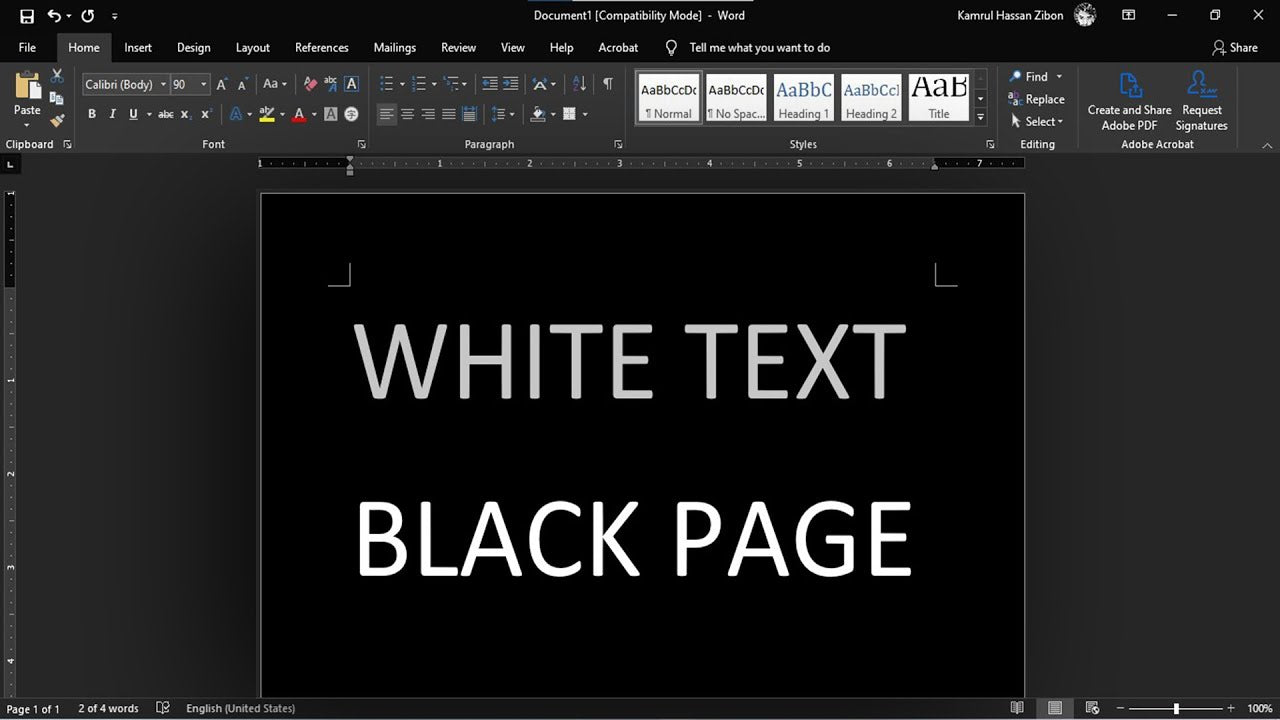Toggle Show/Hide paragraph marks

607,85
